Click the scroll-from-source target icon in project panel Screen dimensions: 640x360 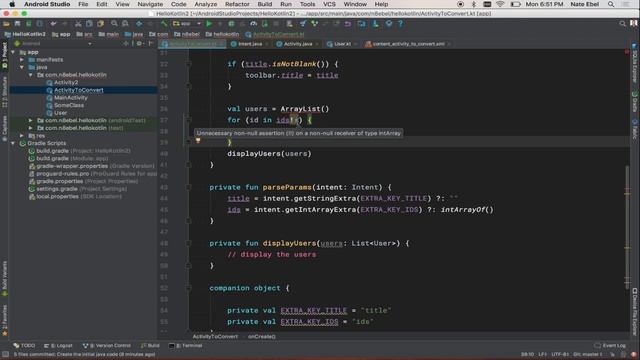pyautogui.click(x=126, y=43)
